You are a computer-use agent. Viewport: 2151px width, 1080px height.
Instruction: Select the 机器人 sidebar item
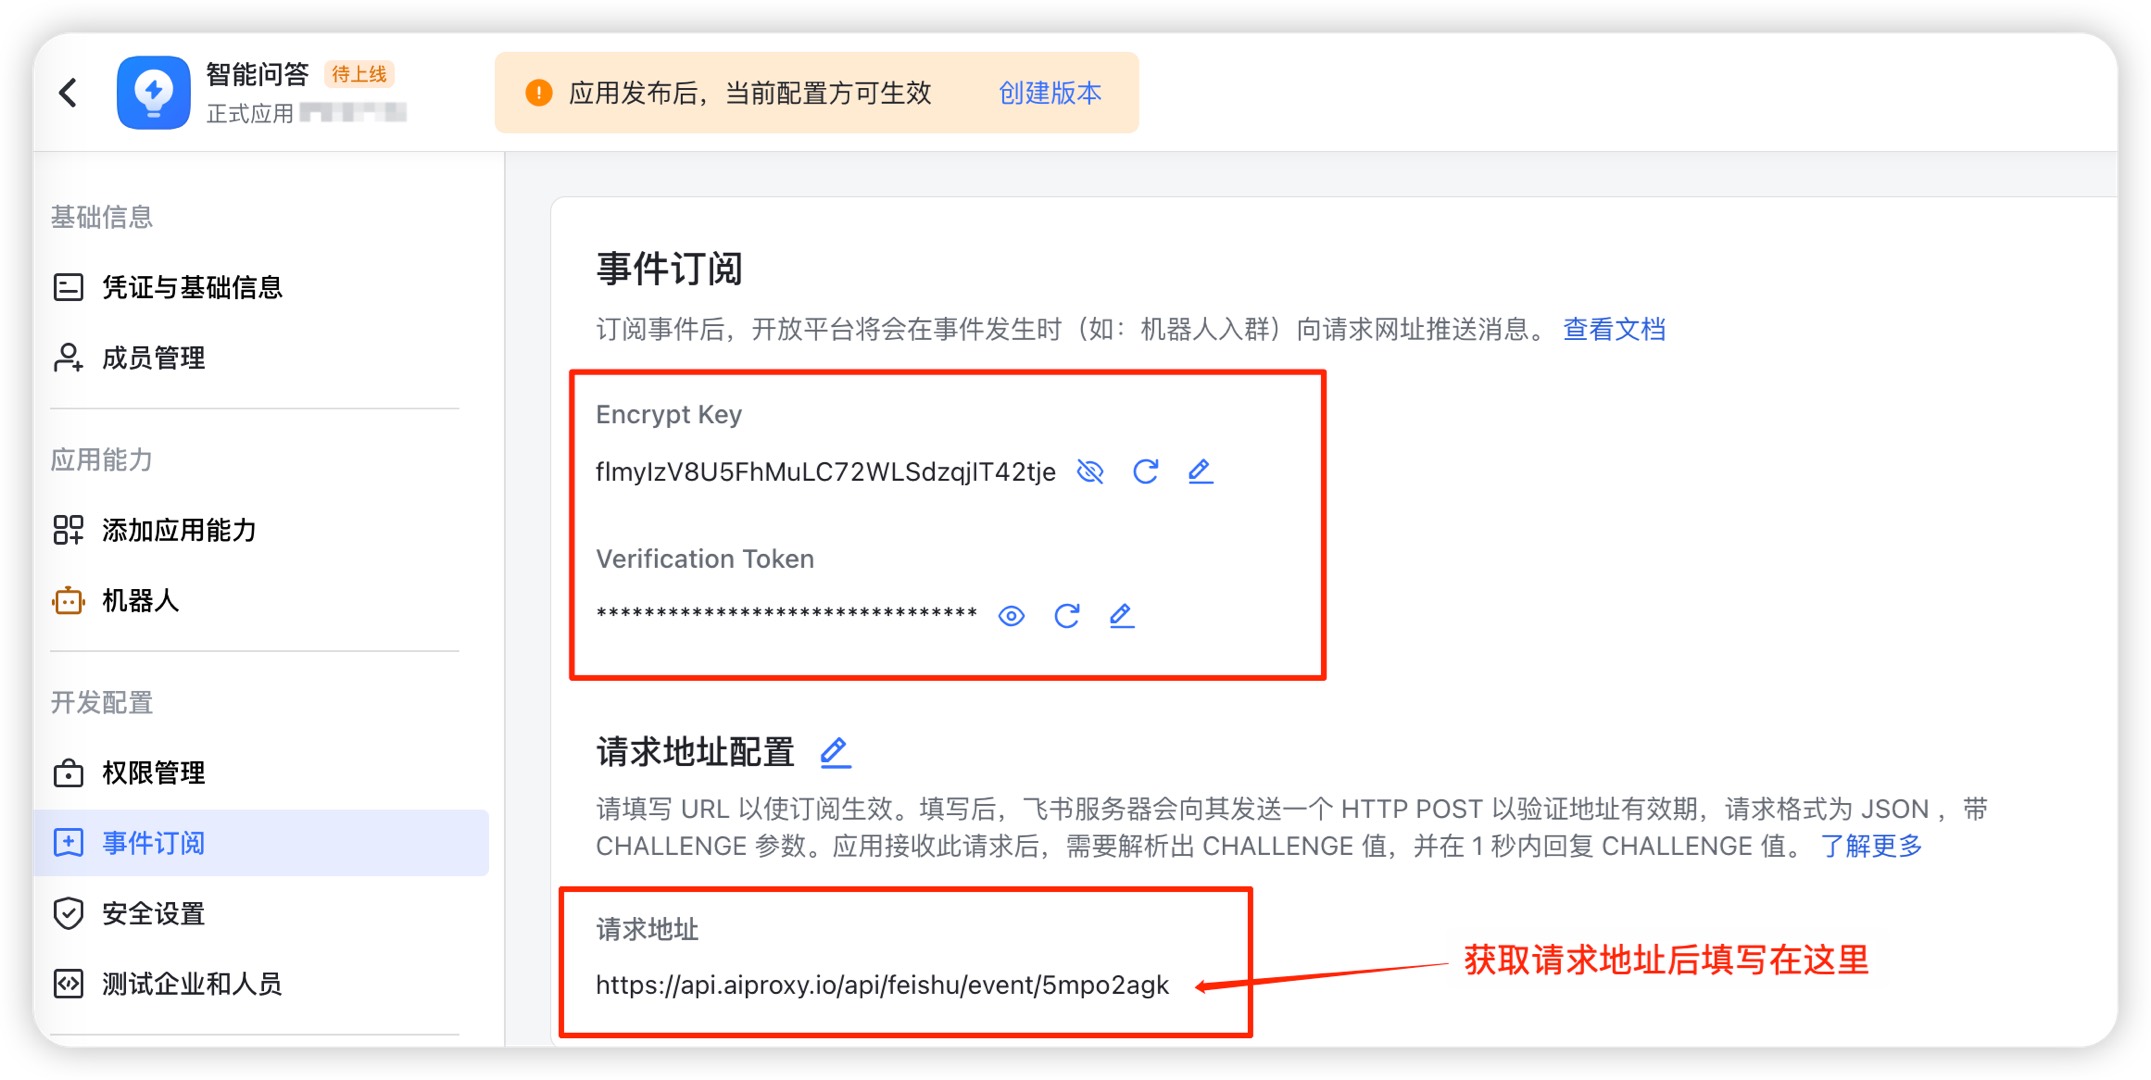pyautogui.click(x=140, y=601)
